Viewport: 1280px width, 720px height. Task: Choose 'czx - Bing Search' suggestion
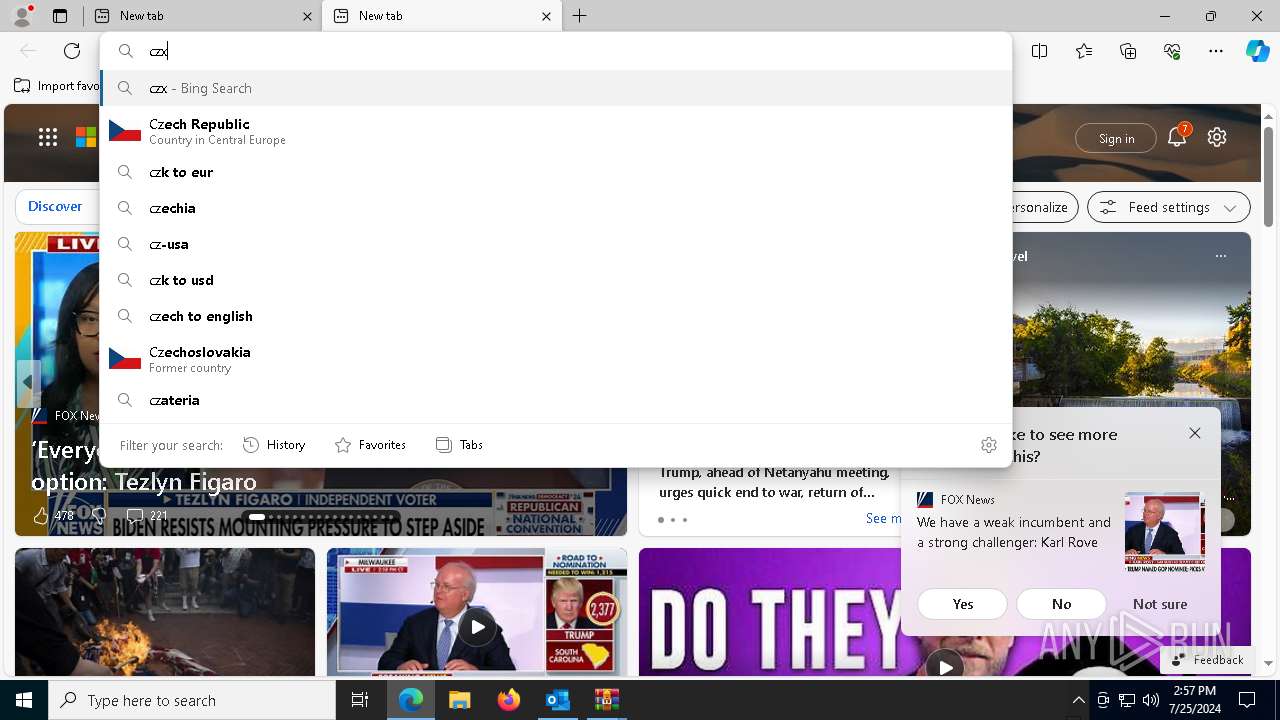[x=556, y=88]
